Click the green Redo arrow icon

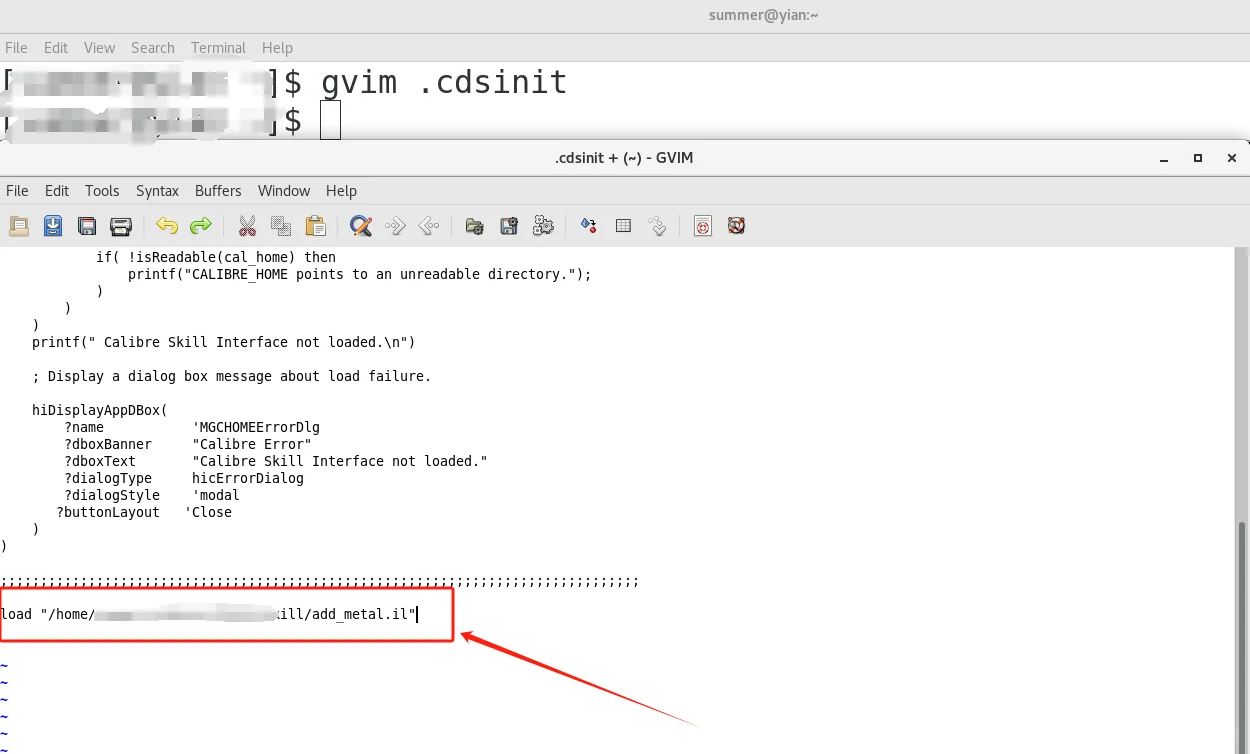(x=201, y=226)
